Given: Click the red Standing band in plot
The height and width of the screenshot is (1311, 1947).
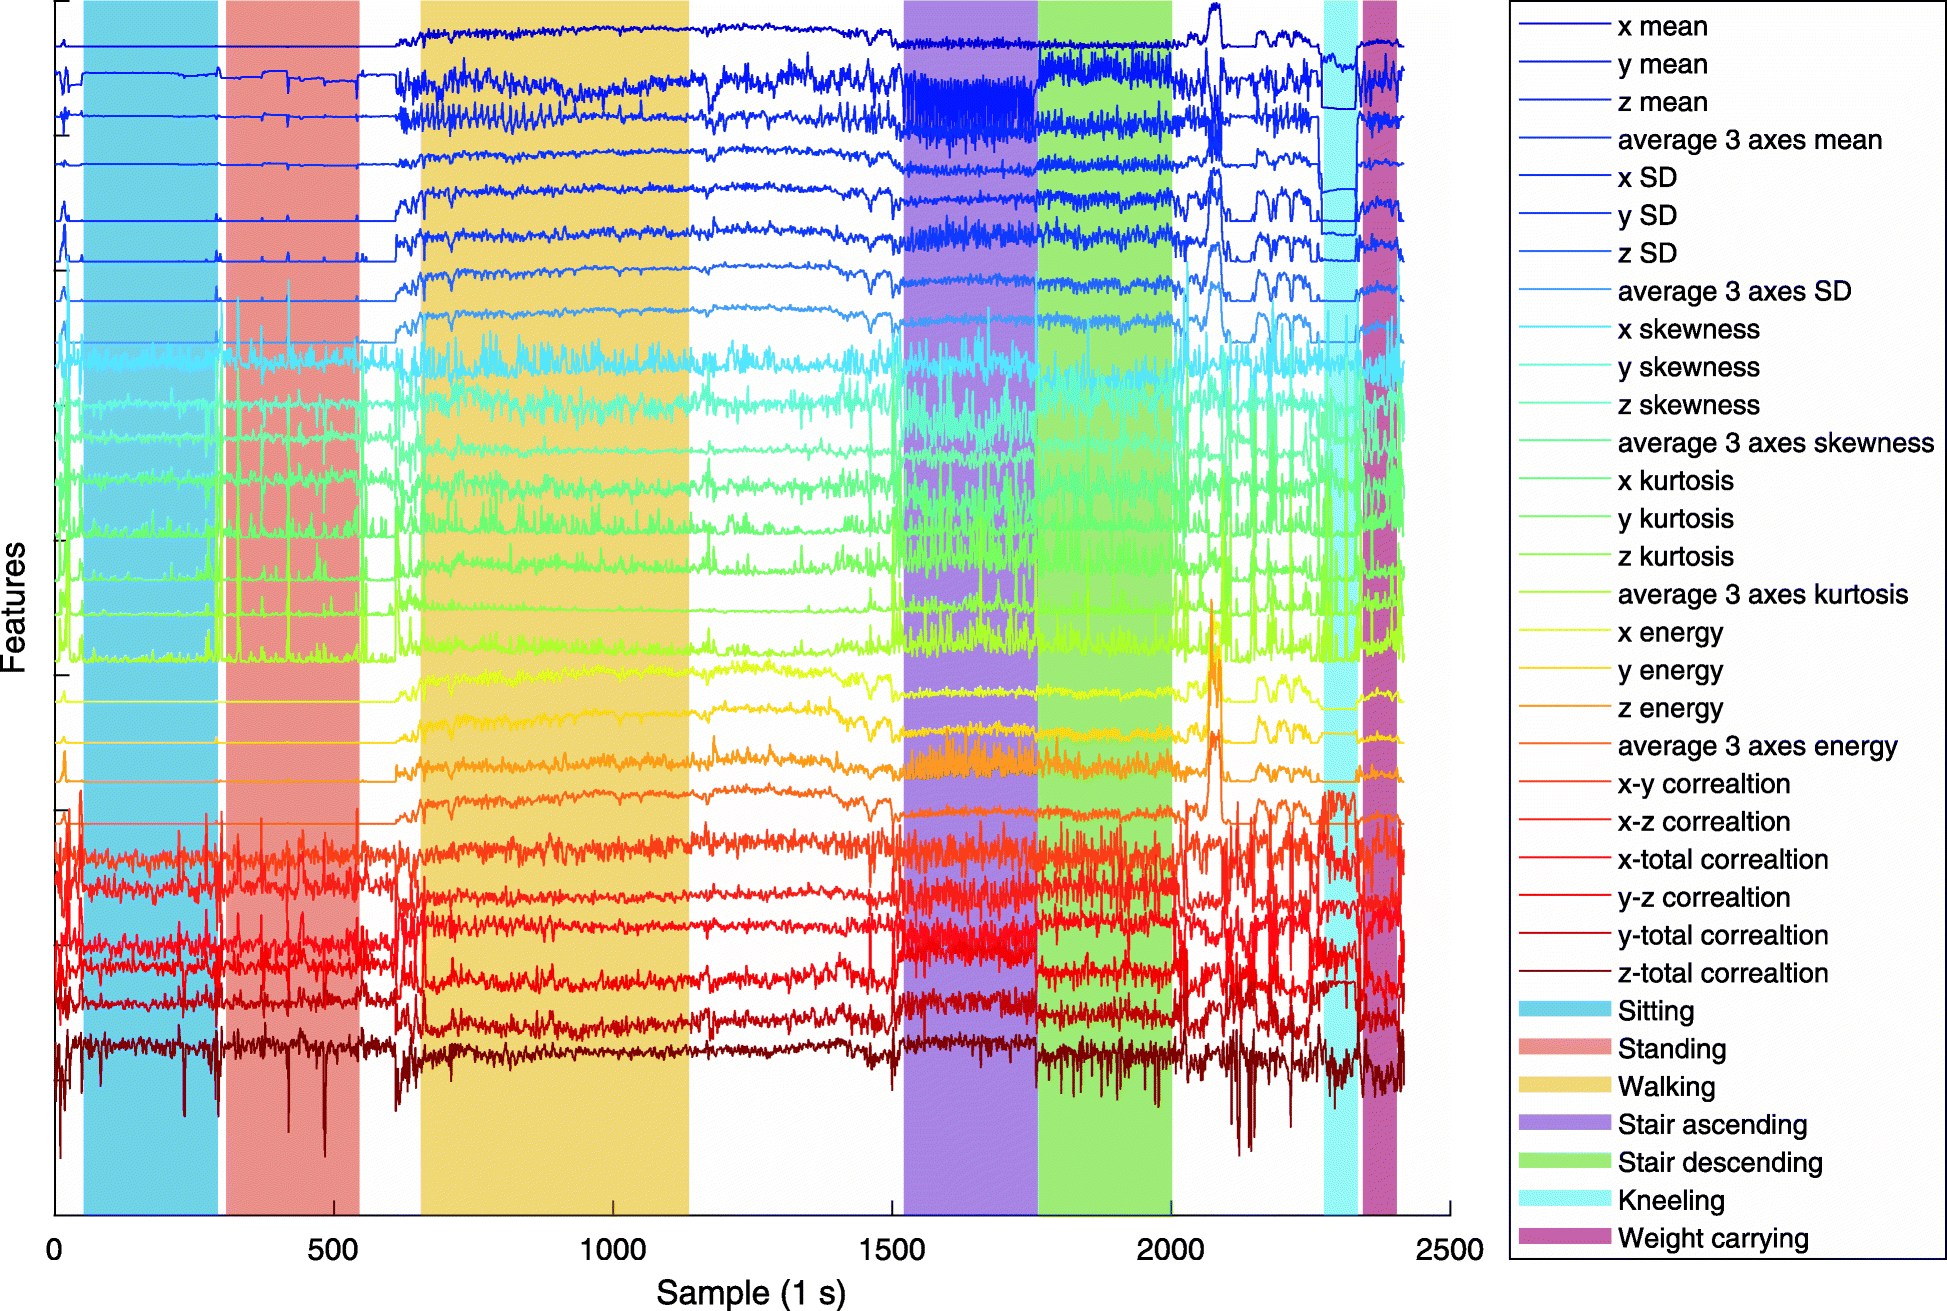Looking at the screenshot, I should pyautogui.click(x=292, y=608).
